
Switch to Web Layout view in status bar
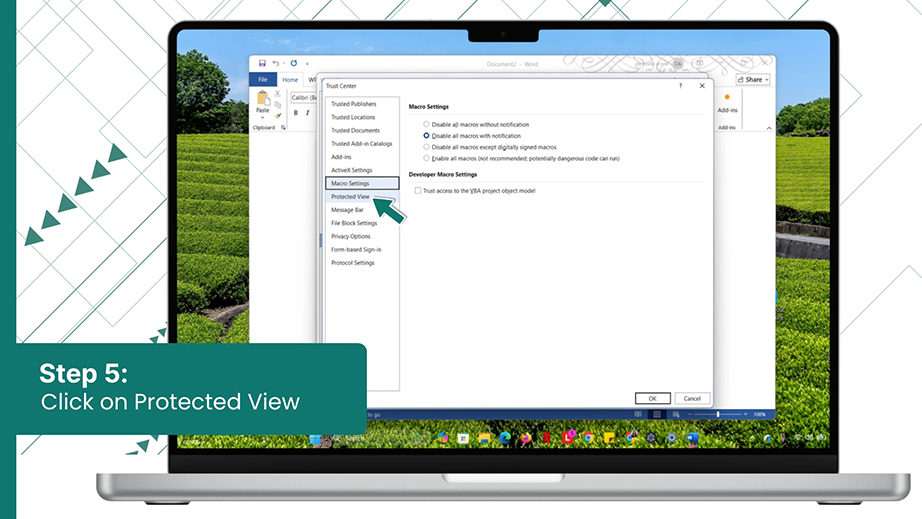point(676,414)
